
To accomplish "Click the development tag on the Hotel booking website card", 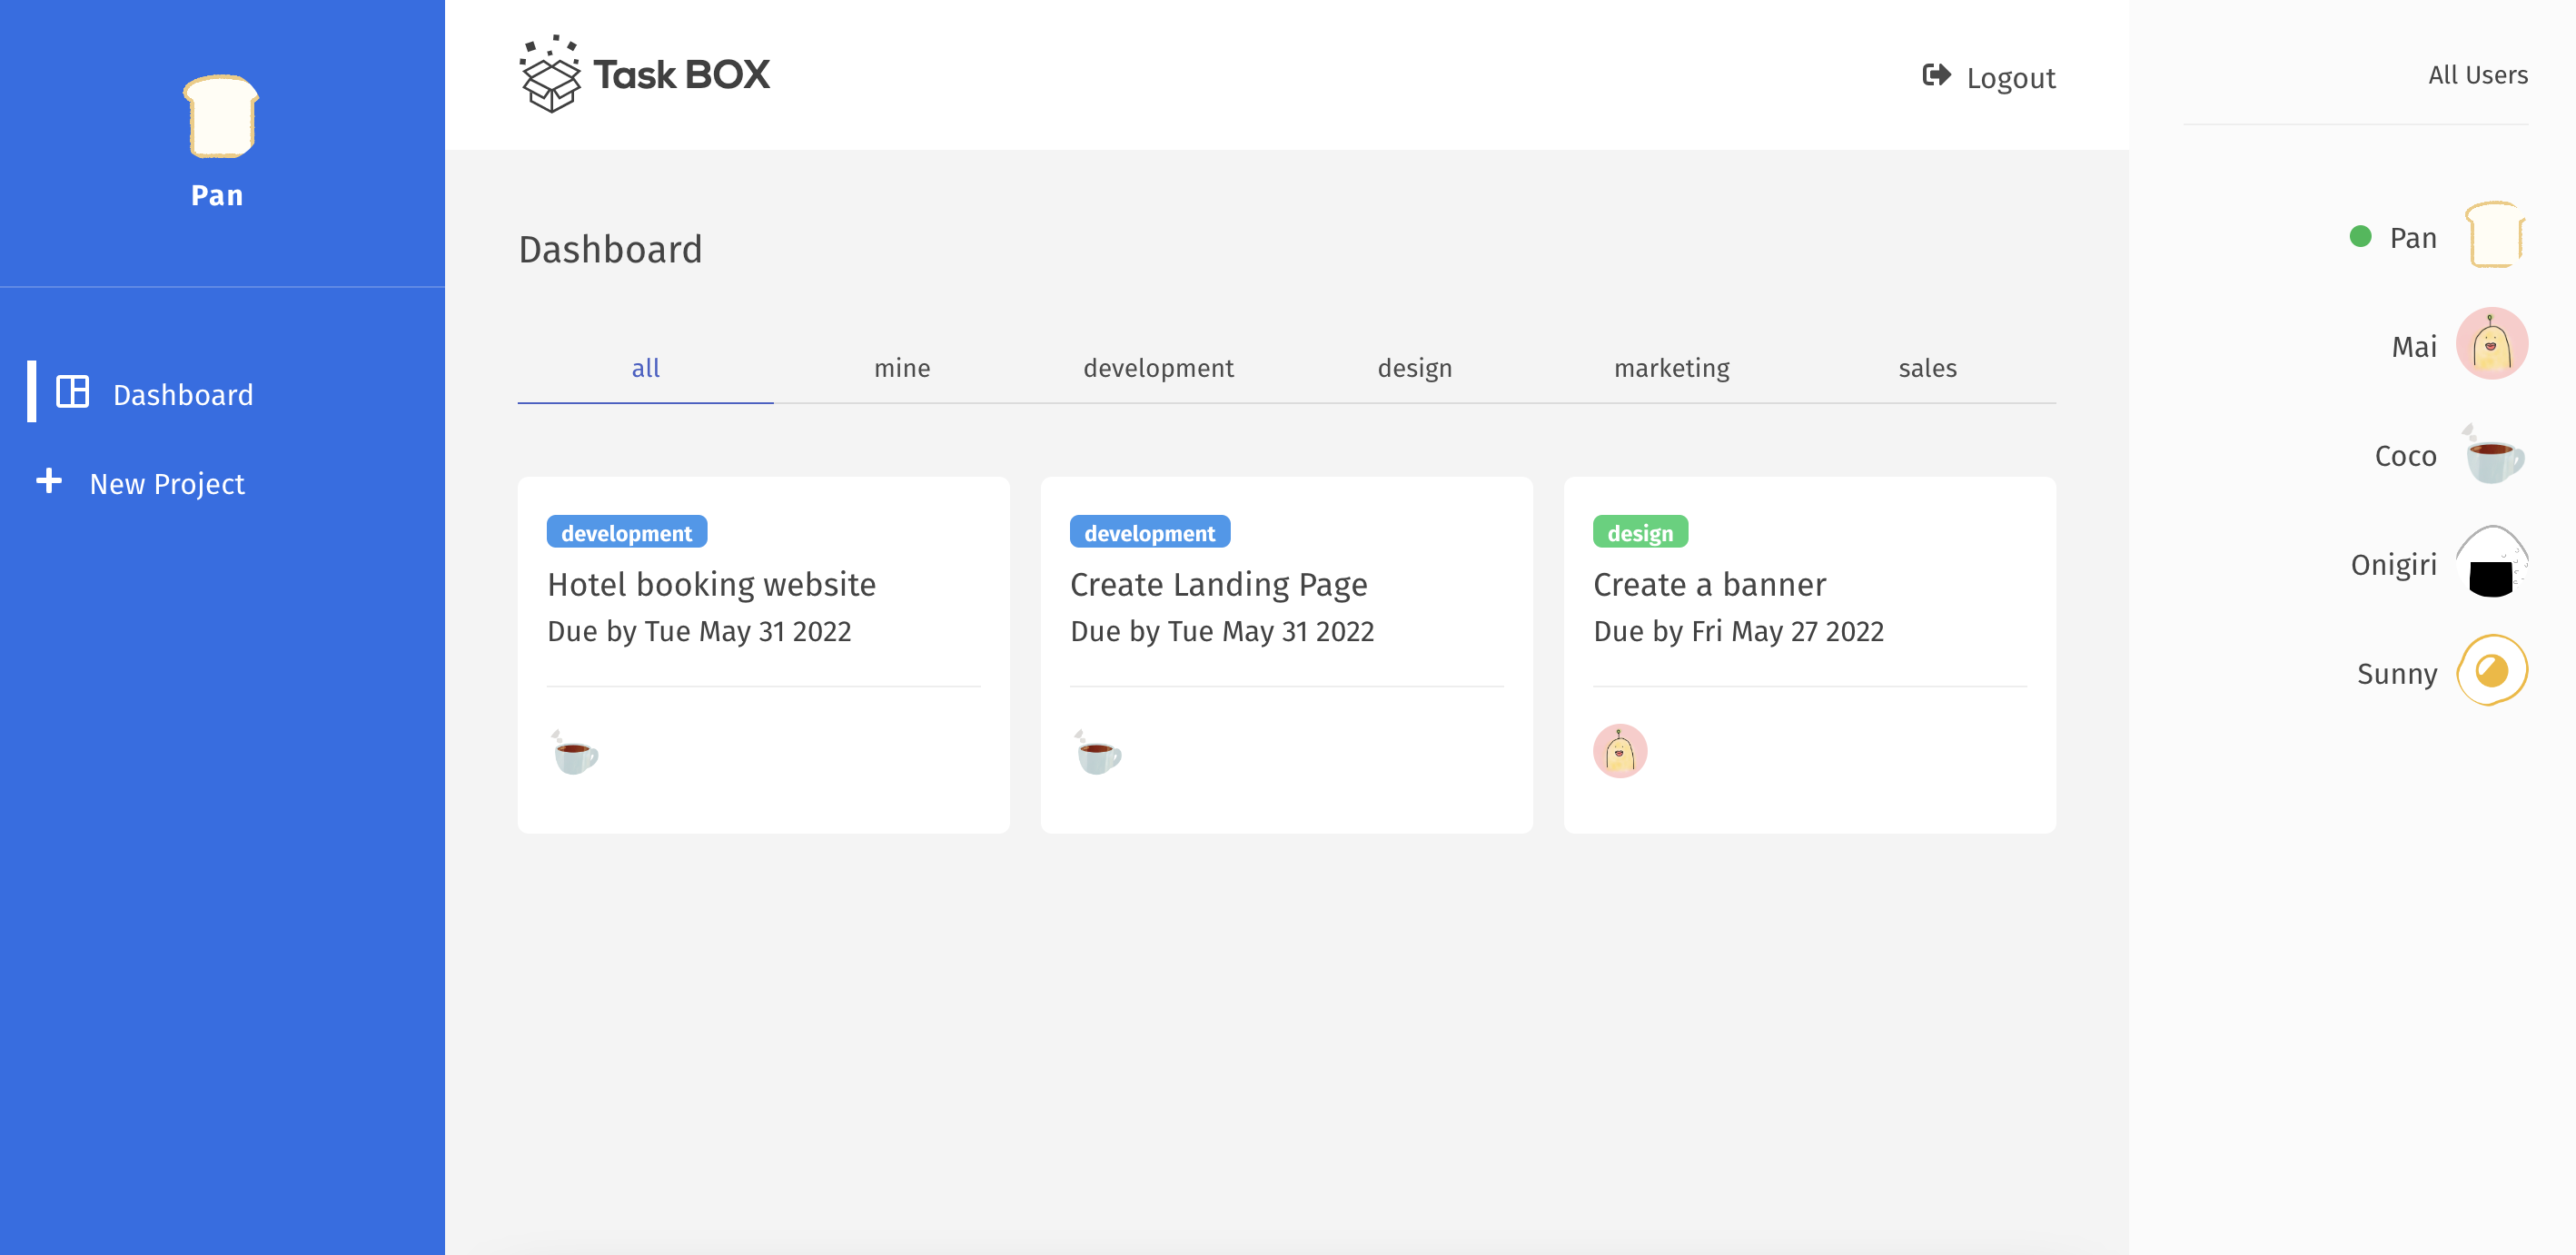I will coord(626,532).
